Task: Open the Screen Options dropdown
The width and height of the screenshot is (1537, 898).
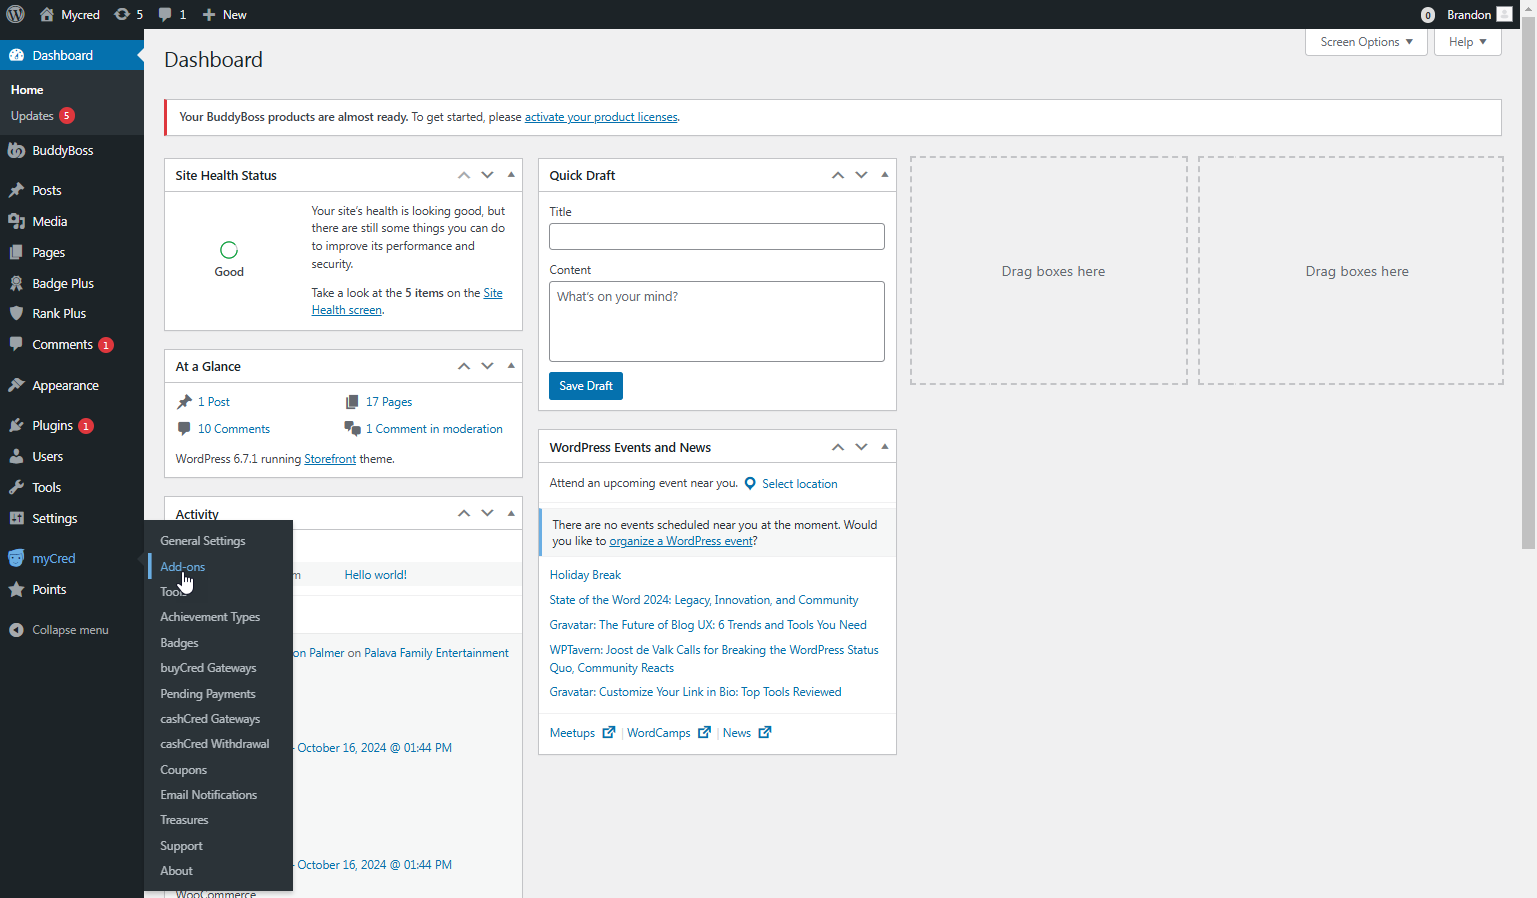Action: click(1365, 42)
